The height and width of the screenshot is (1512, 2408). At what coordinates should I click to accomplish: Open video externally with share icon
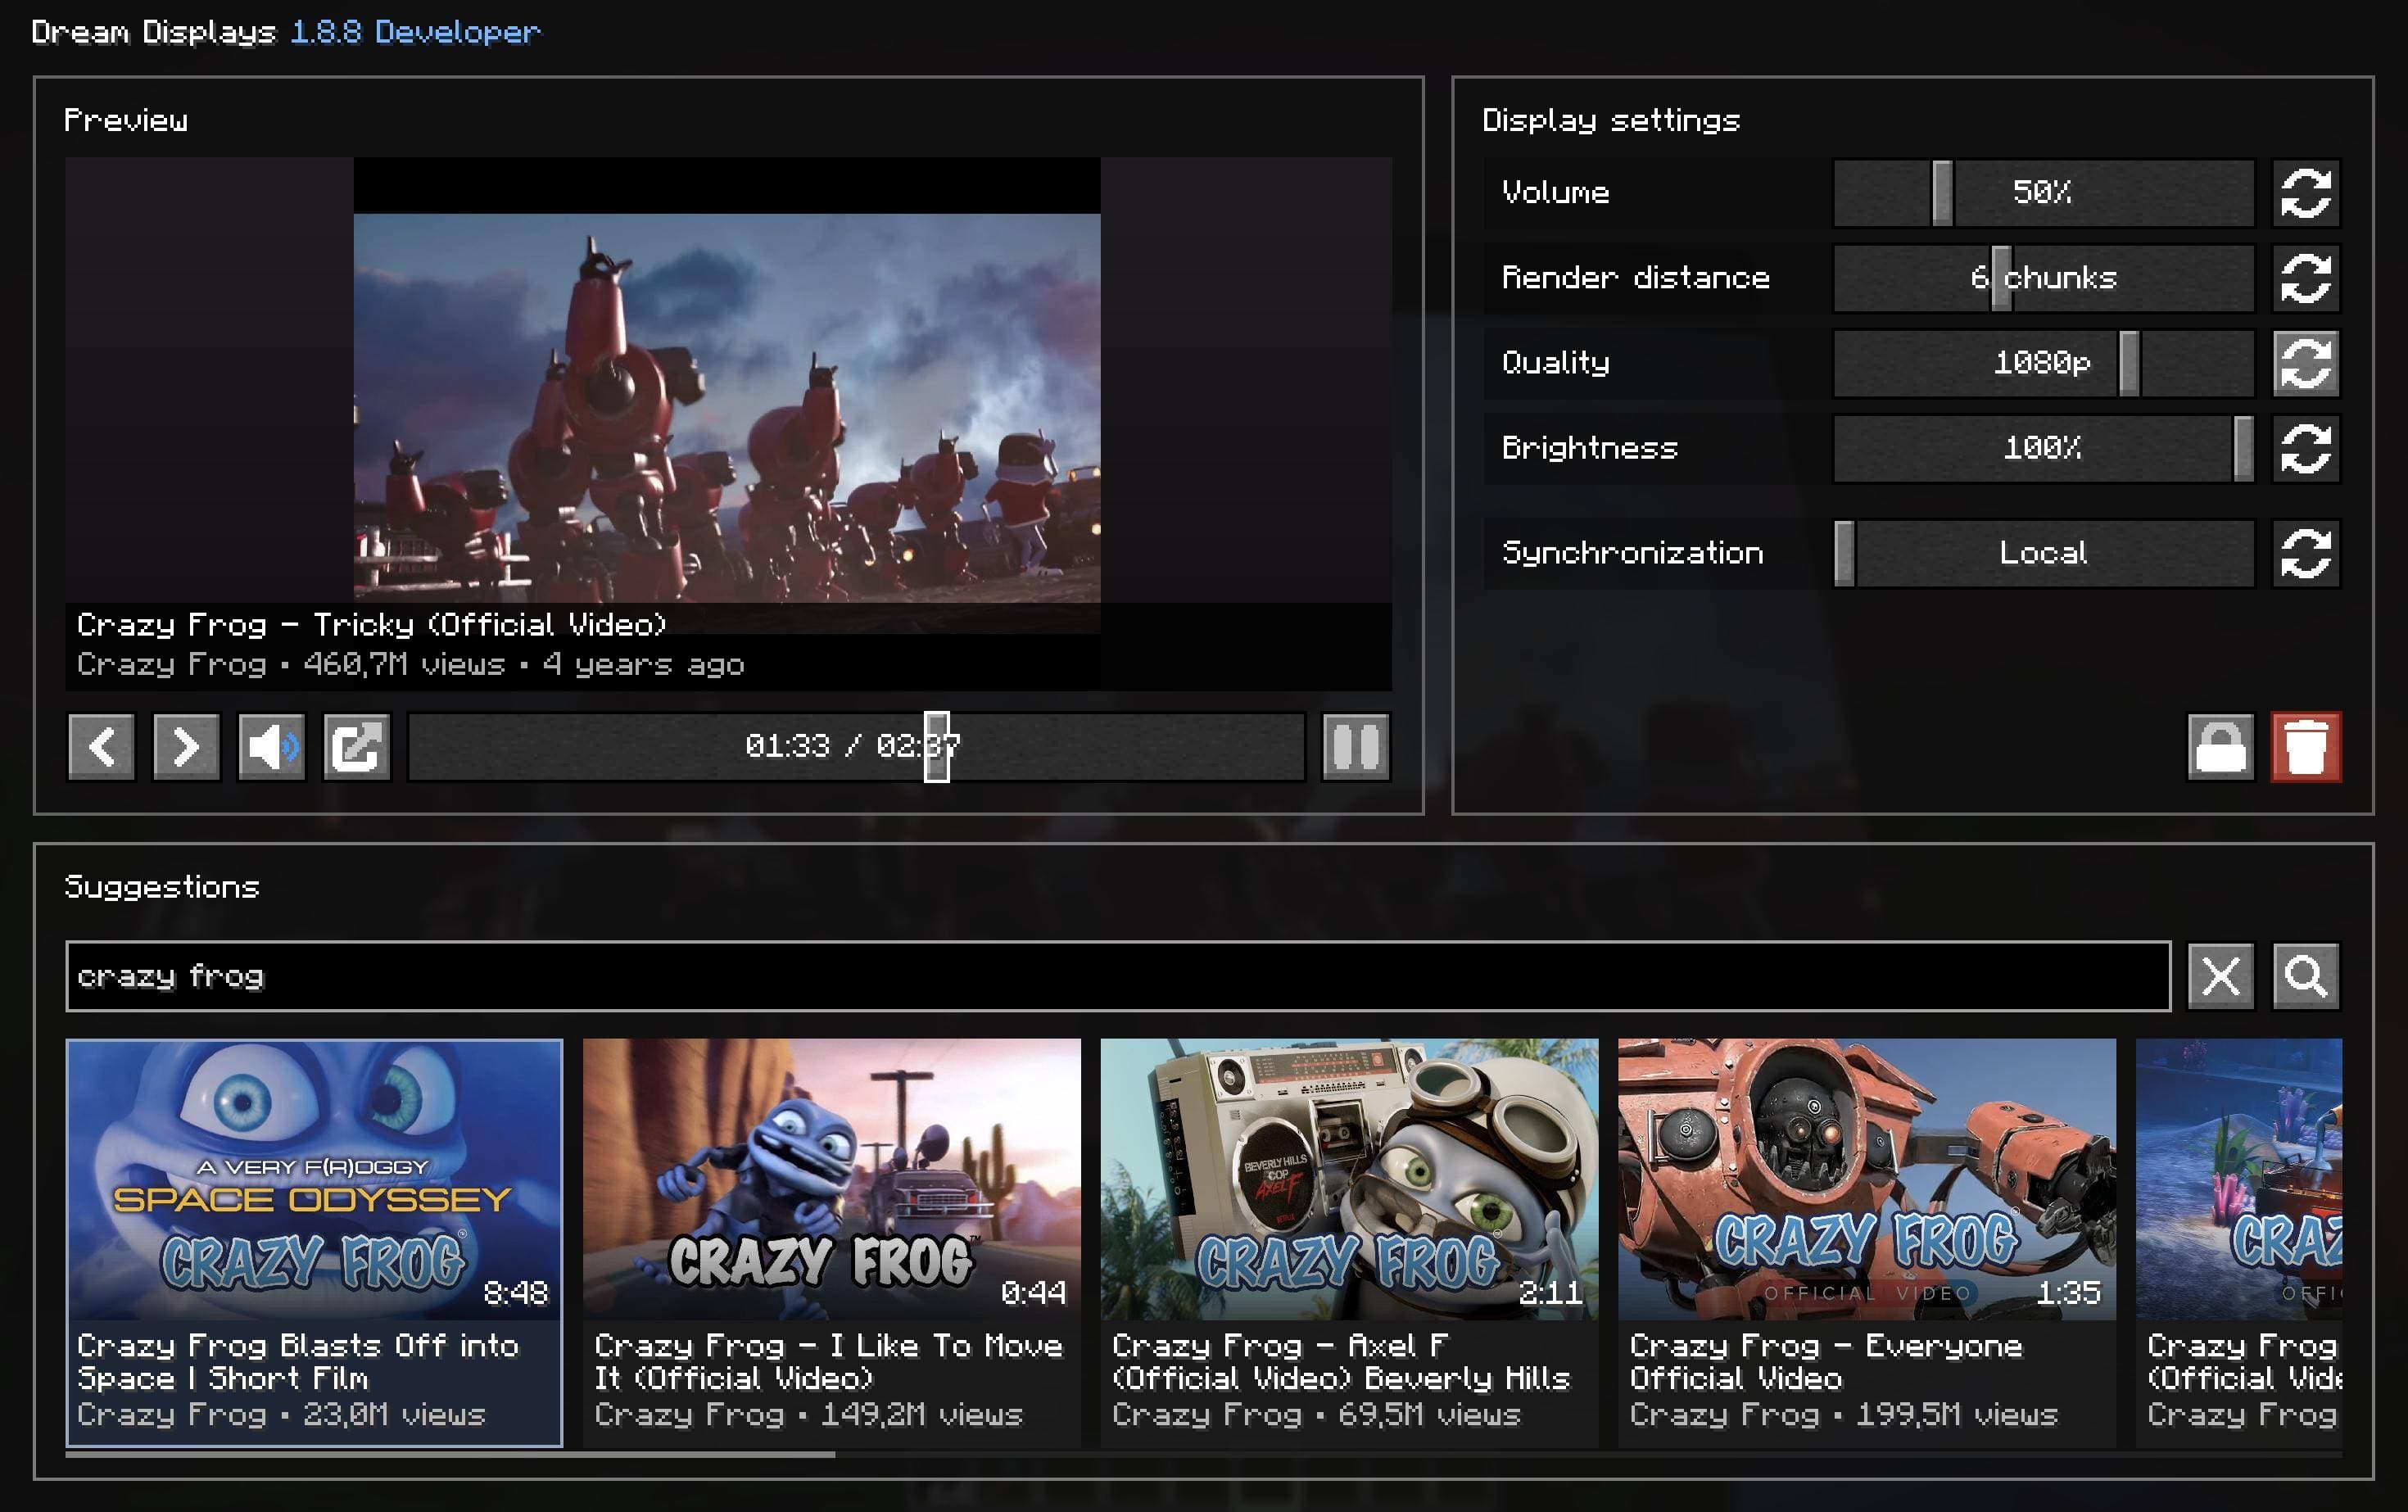(x=356, y=746)
